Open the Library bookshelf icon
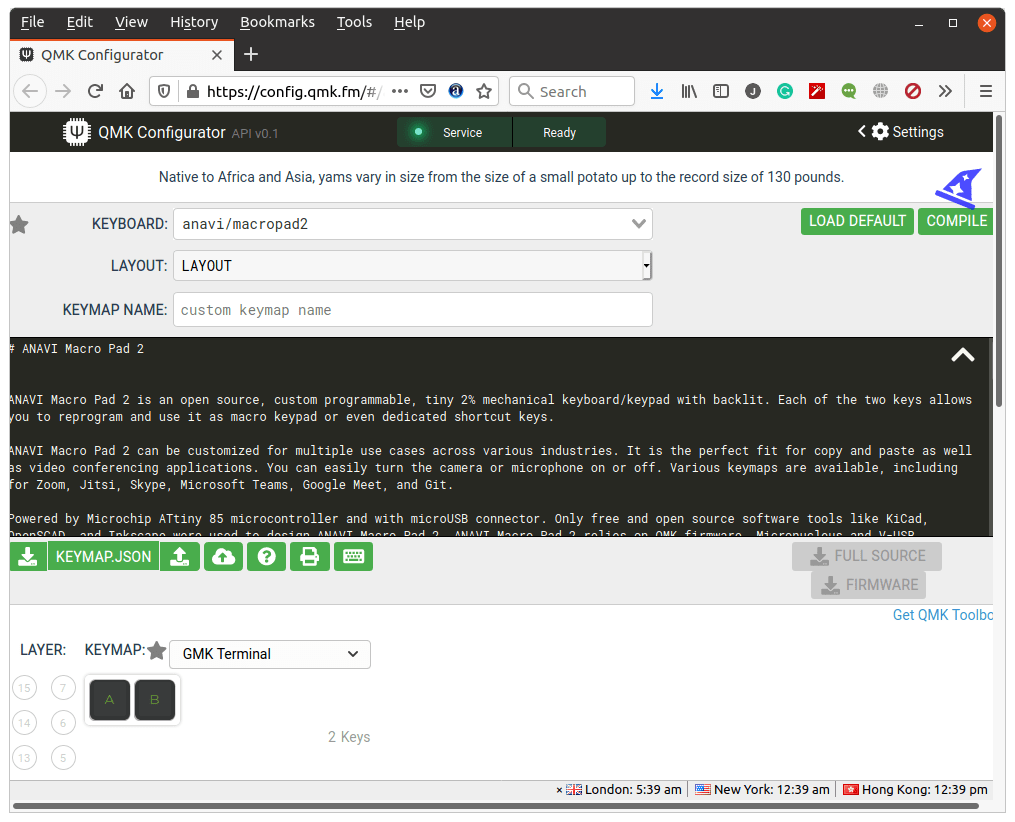 689,91
